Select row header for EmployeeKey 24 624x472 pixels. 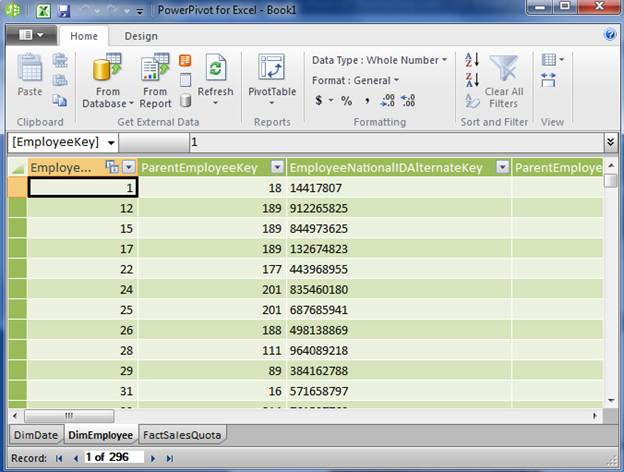click(18, 289)
